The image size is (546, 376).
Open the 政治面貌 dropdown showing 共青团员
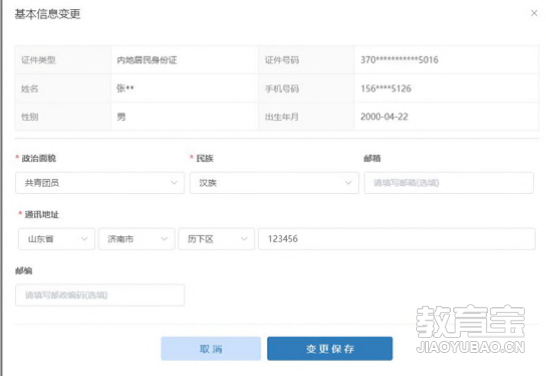(100, 183)
